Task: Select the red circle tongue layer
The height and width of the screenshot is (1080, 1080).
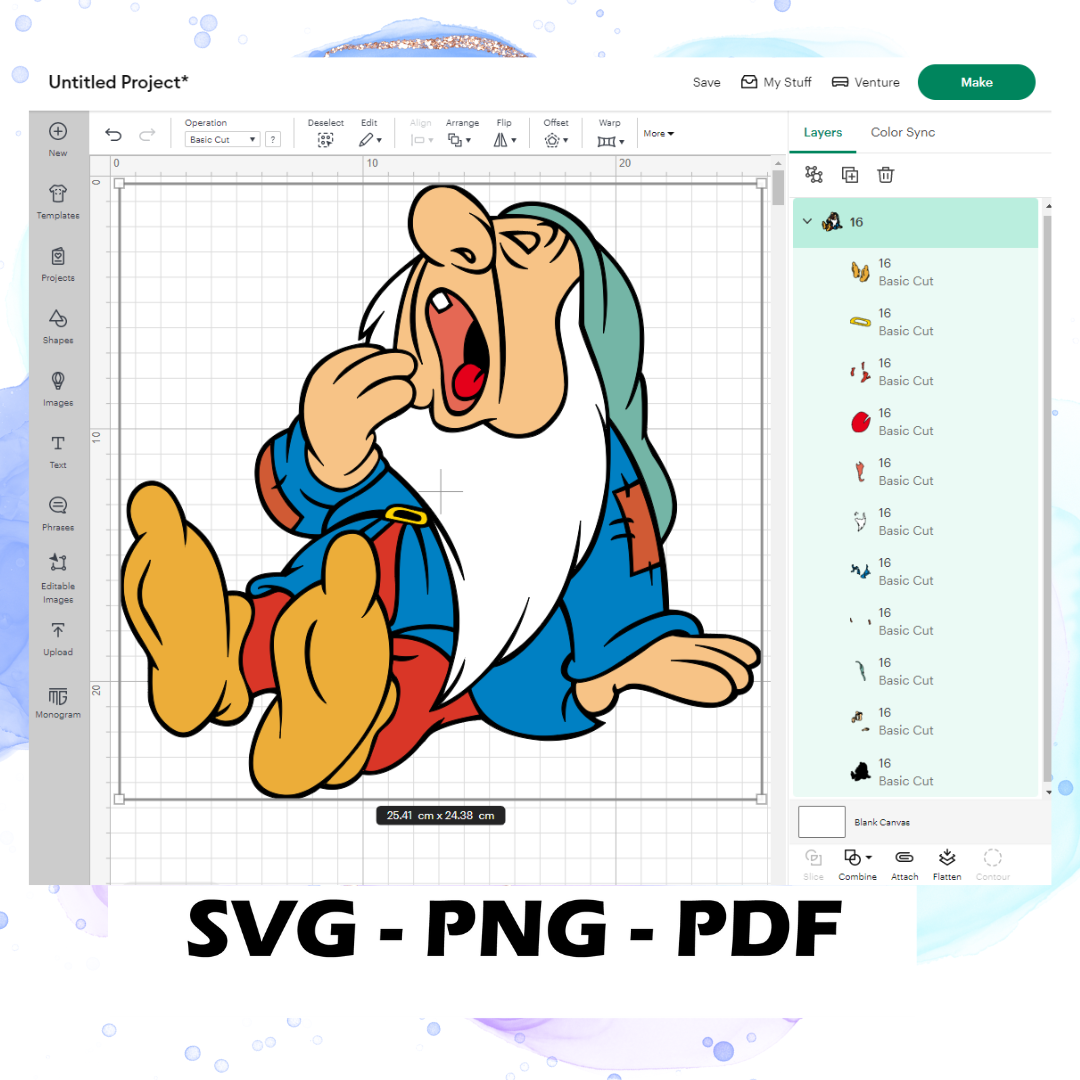Action: point(915,422)
